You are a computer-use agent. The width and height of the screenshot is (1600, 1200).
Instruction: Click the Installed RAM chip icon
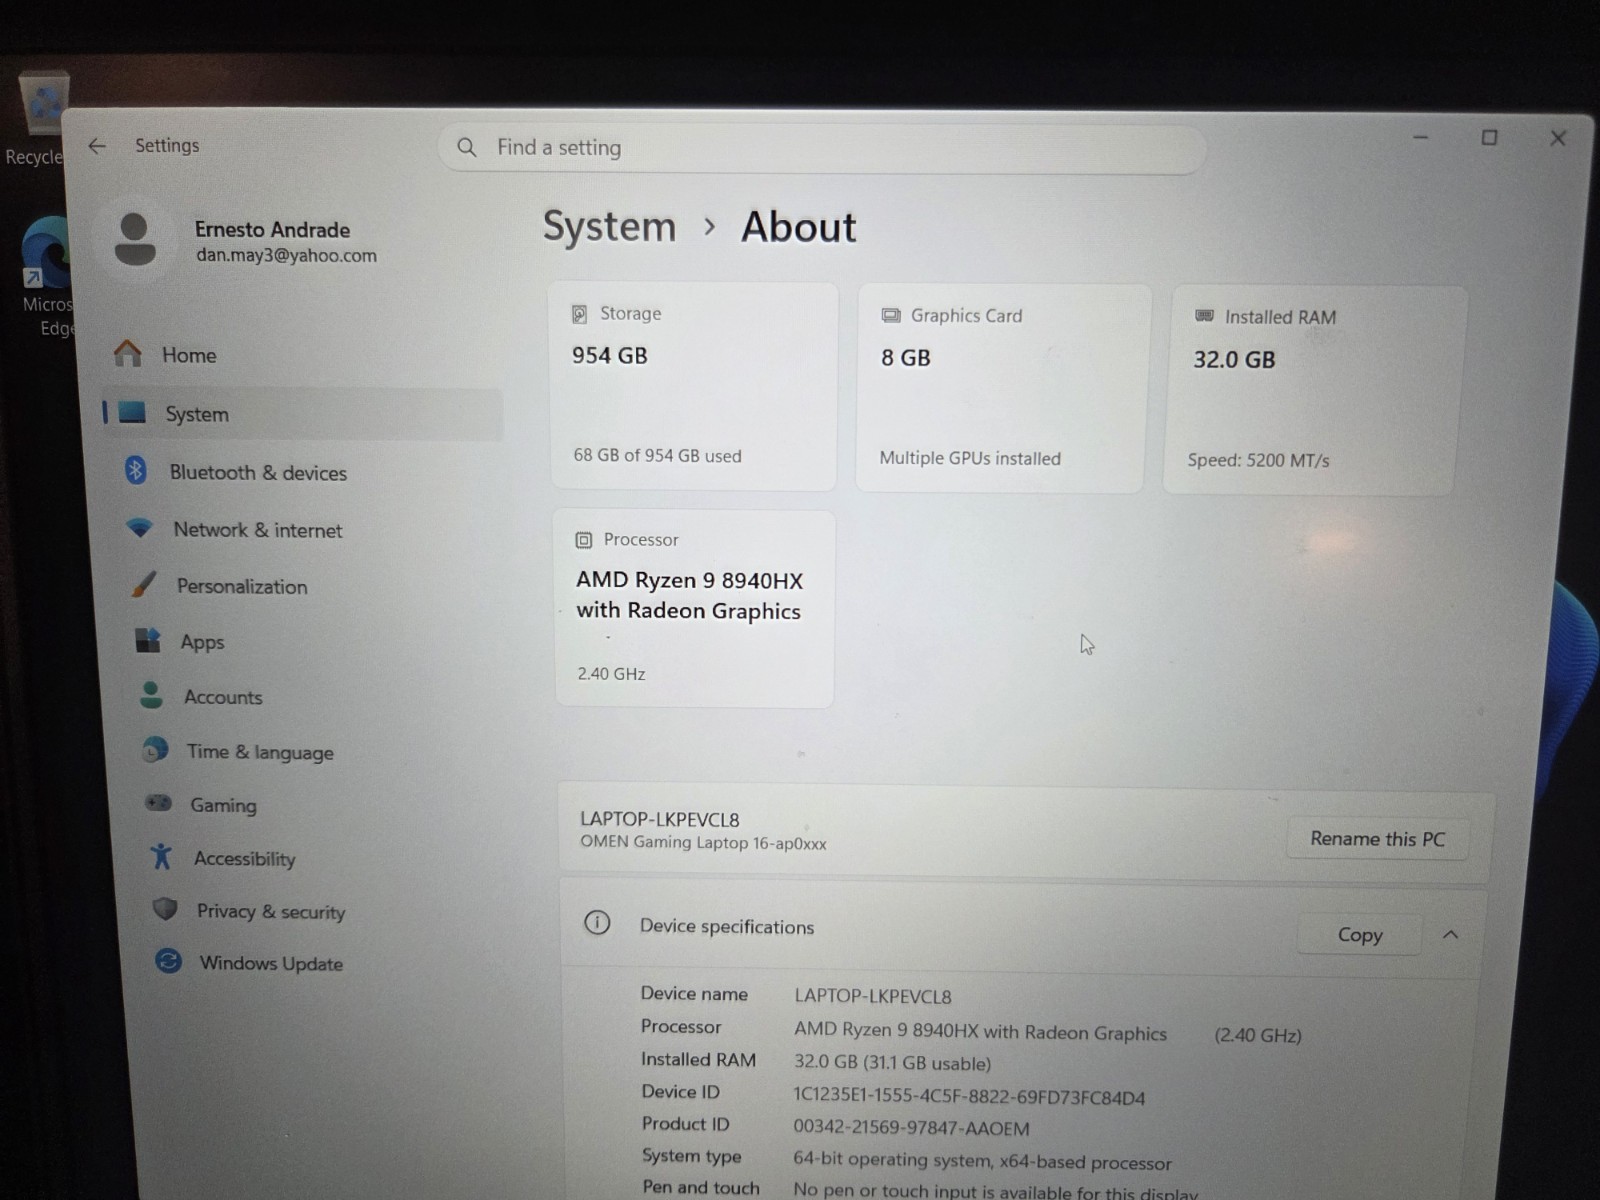[1204, 316]
